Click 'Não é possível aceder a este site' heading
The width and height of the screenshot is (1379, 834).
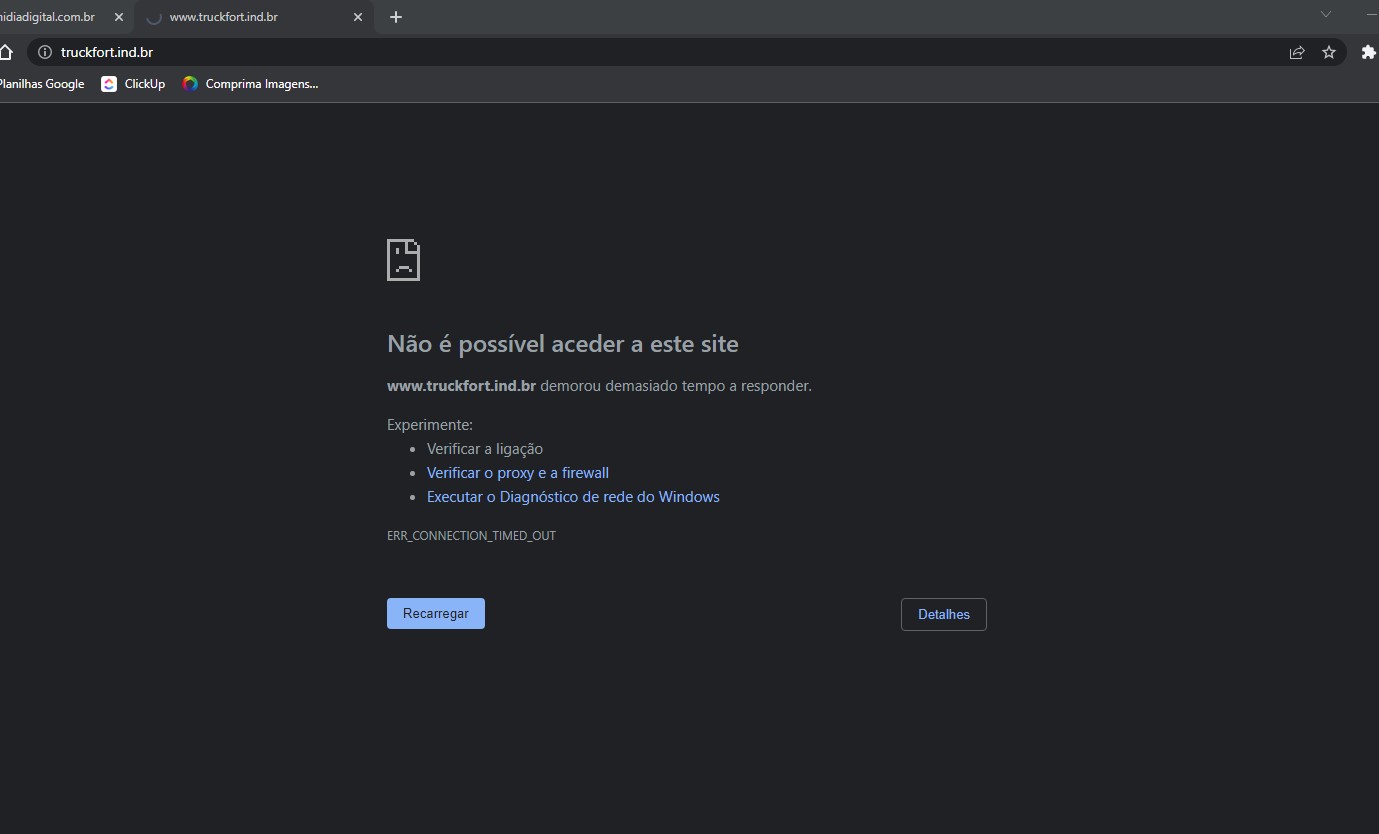pyautogui.click(x=562, y=344)
